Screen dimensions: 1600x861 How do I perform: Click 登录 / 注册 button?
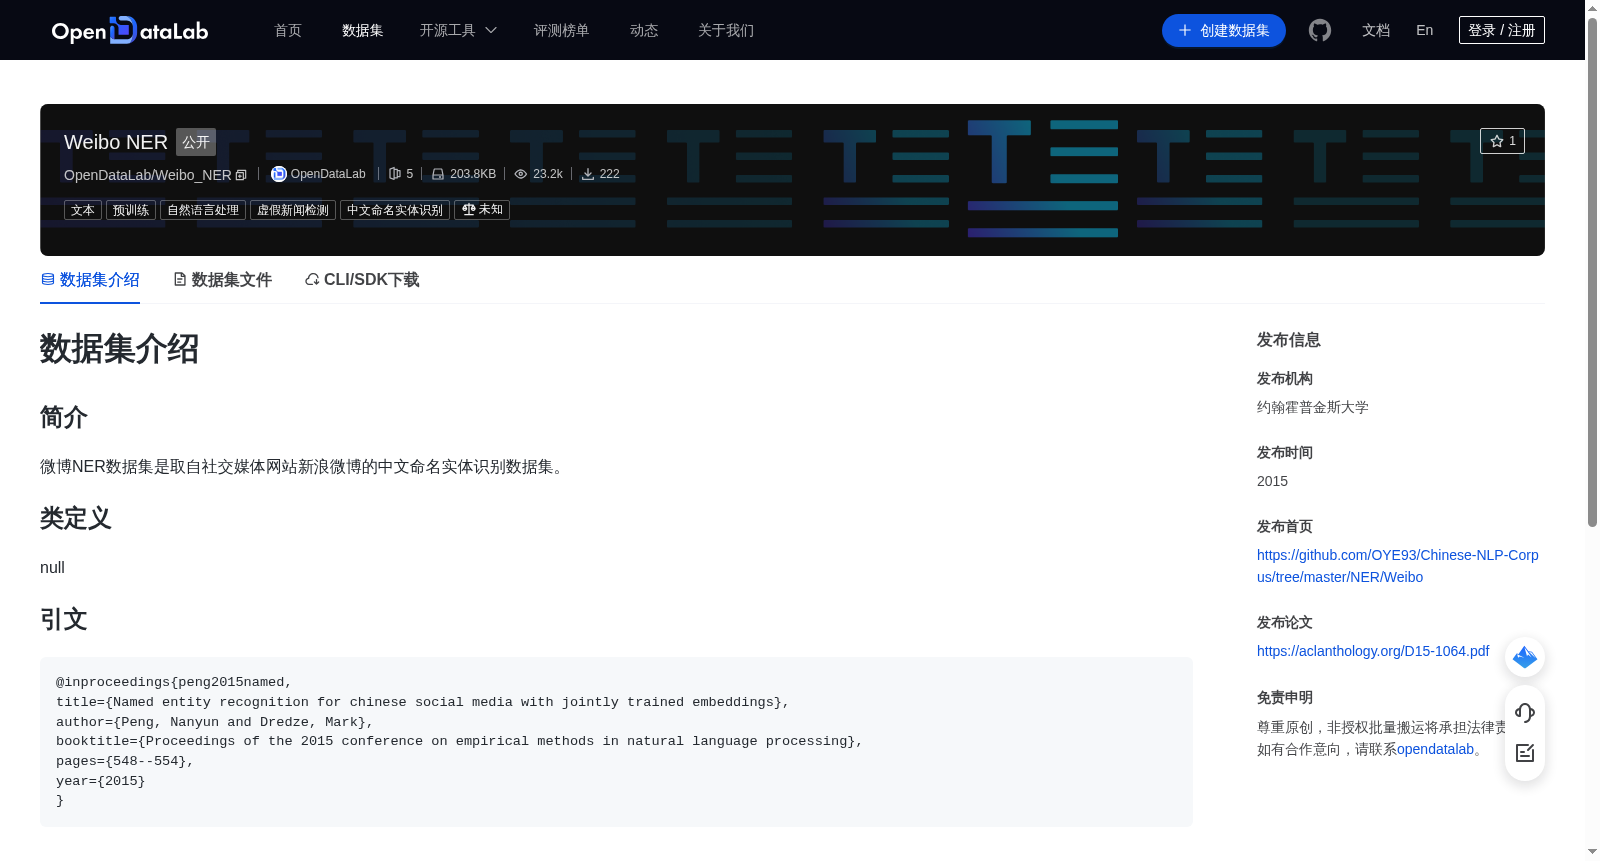[x=1502, y=30]
